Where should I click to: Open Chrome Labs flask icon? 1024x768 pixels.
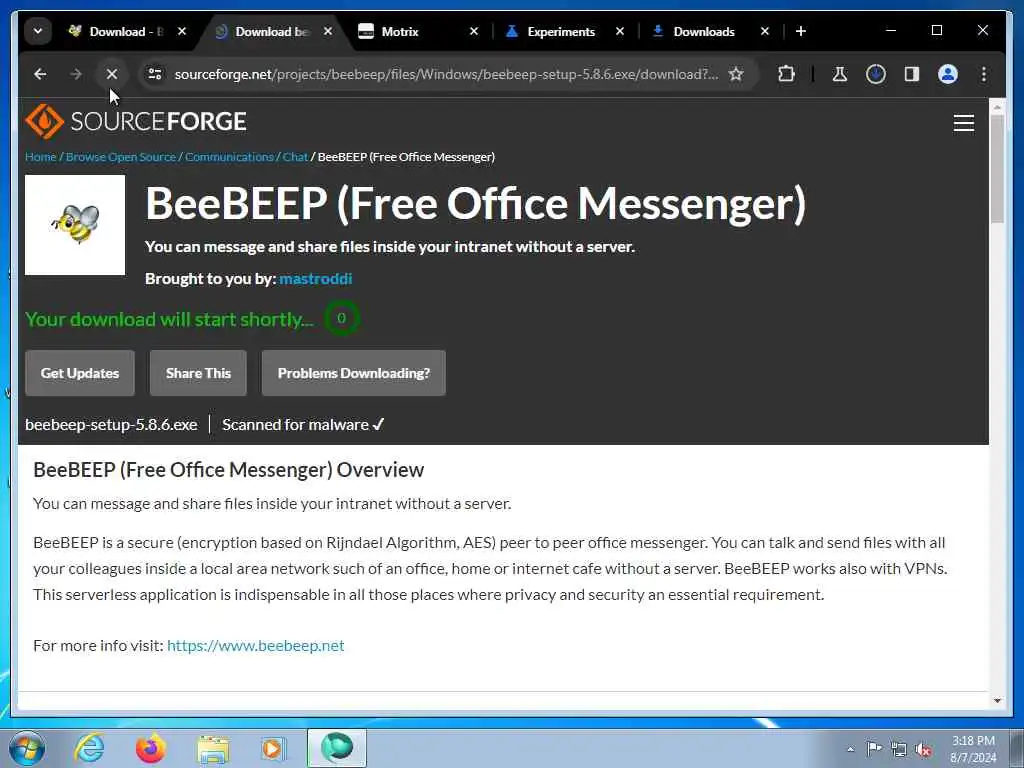coord(840,74)
